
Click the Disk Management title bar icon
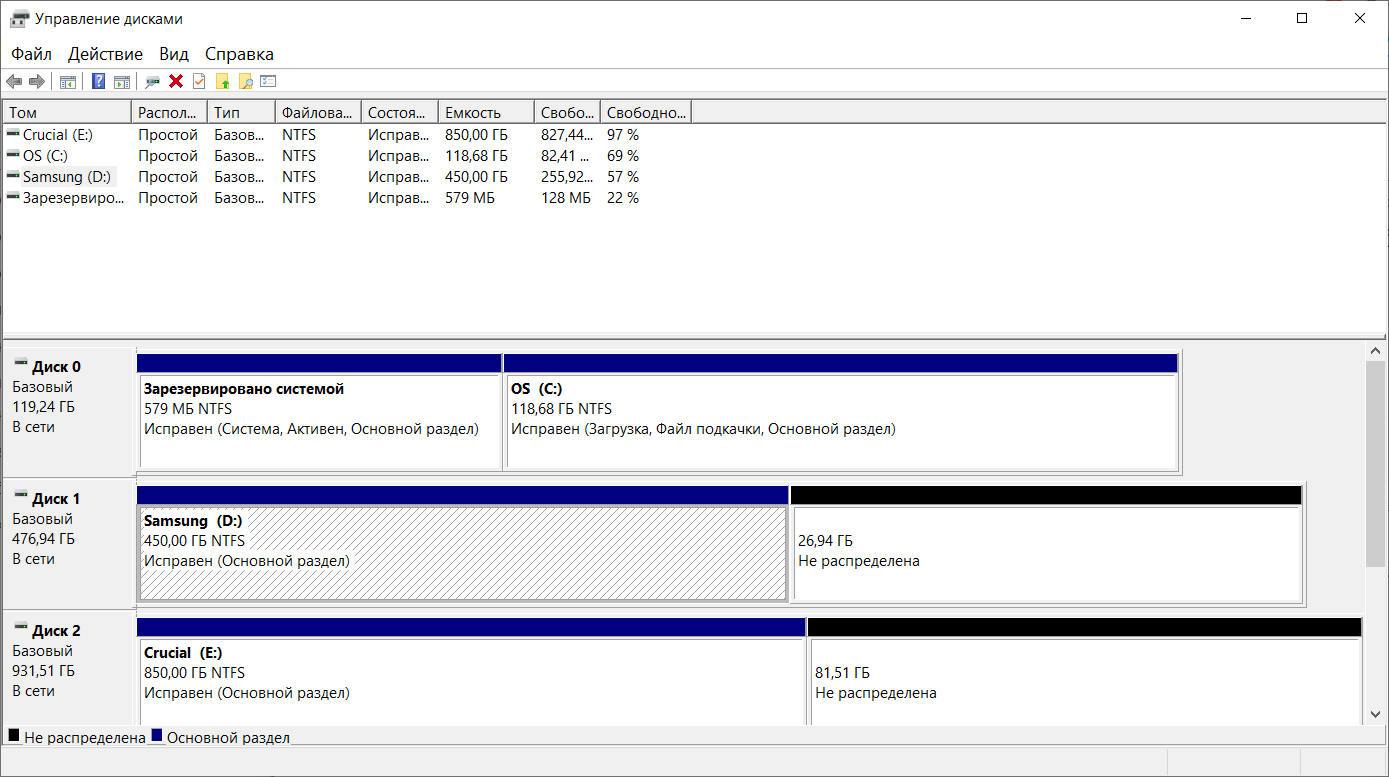click(19, 18)
